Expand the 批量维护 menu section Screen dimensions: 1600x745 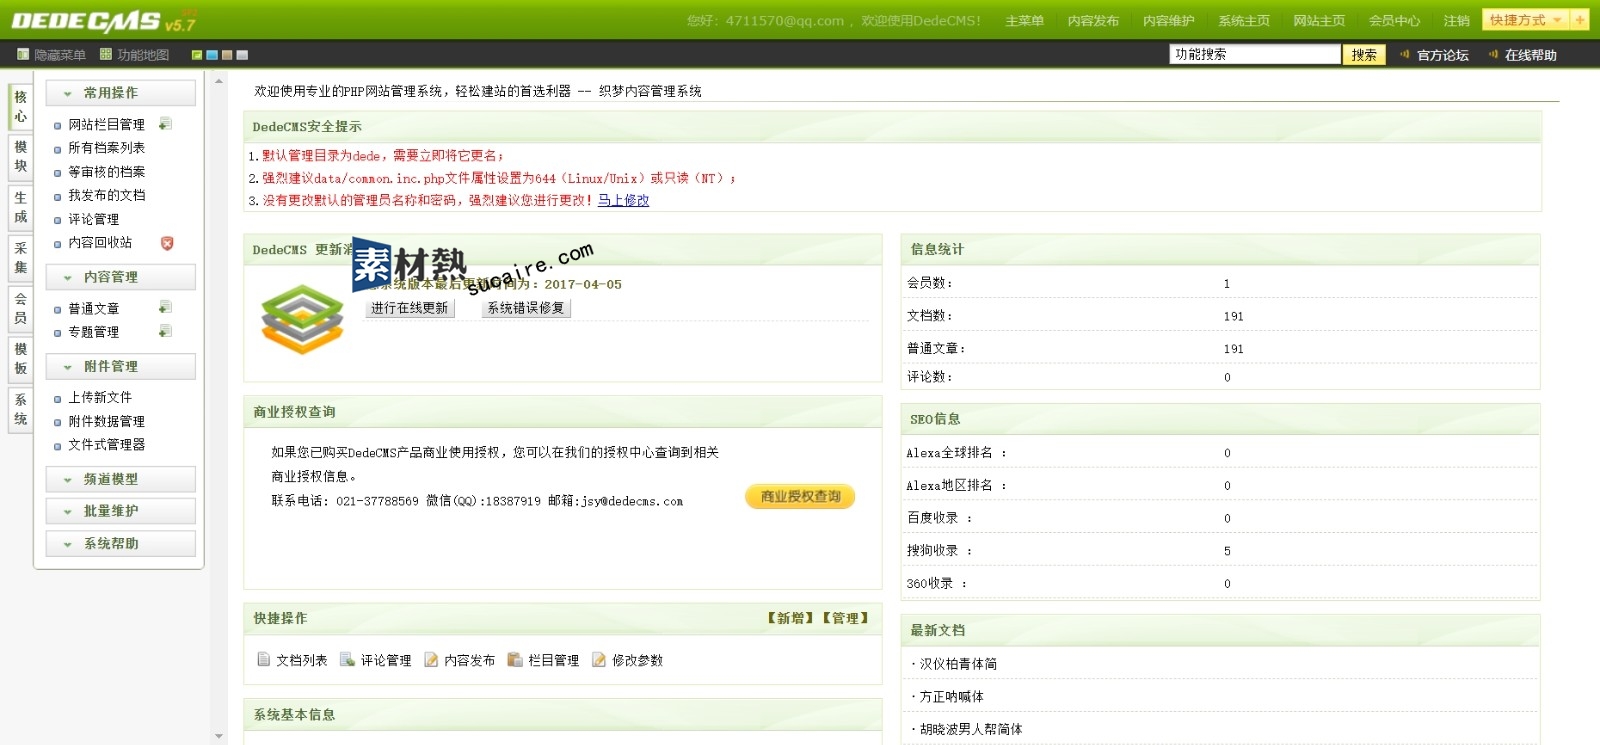(x=120, y=511)
